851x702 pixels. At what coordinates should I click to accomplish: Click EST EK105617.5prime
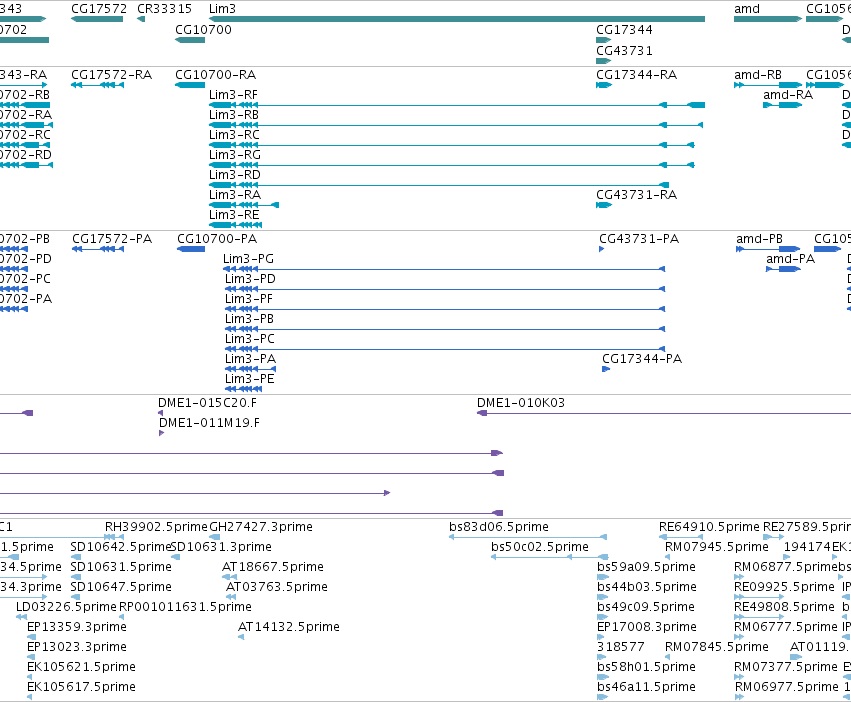[x=81, y=687]
